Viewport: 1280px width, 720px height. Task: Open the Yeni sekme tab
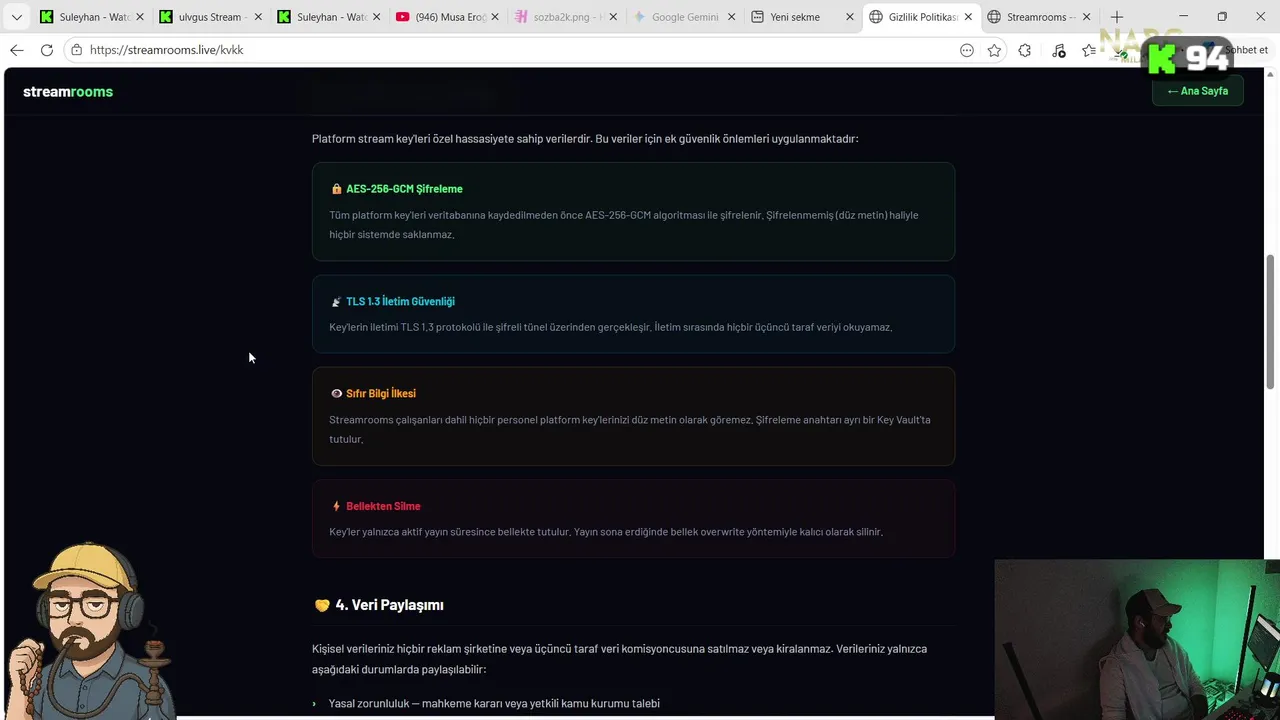pos(795,17)
